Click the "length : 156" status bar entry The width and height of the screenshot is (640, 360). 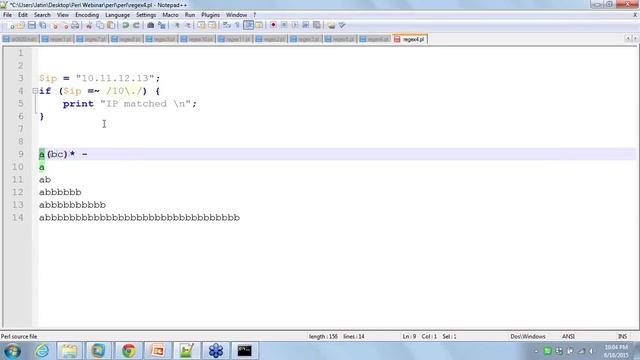coord(323,337)
